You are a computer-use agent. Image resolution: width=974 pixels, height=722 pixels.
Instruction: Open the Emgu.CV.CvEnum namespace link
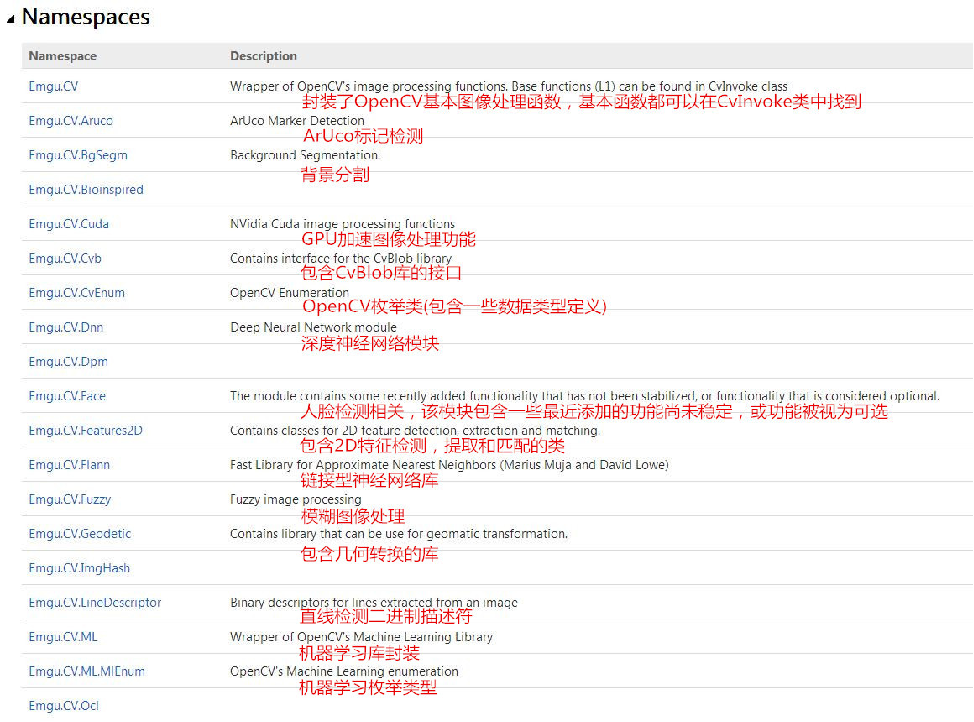(76, 293)
